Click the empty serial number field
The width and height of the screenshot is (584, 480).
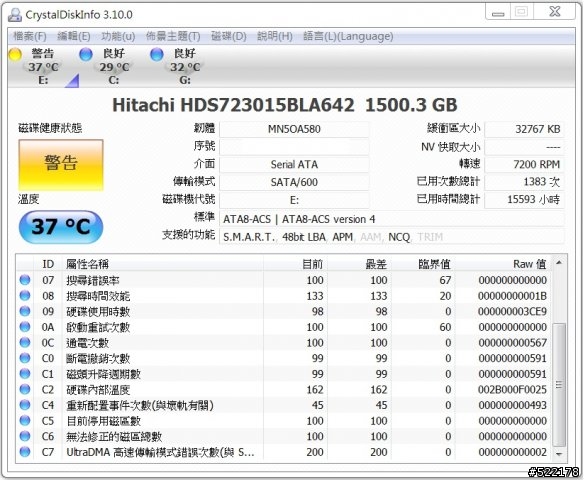pyautogui.click(x=294, y=147)
